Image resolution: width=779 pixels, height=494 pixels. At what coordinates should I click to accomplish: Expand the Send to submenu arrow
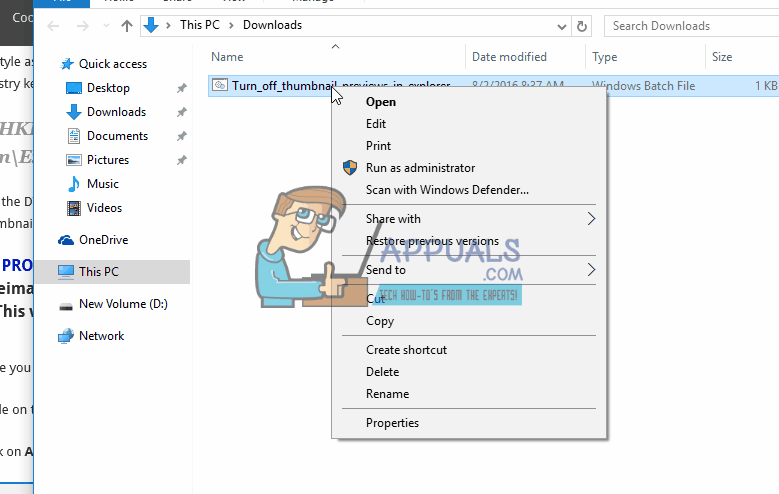(x=591, y=270)
